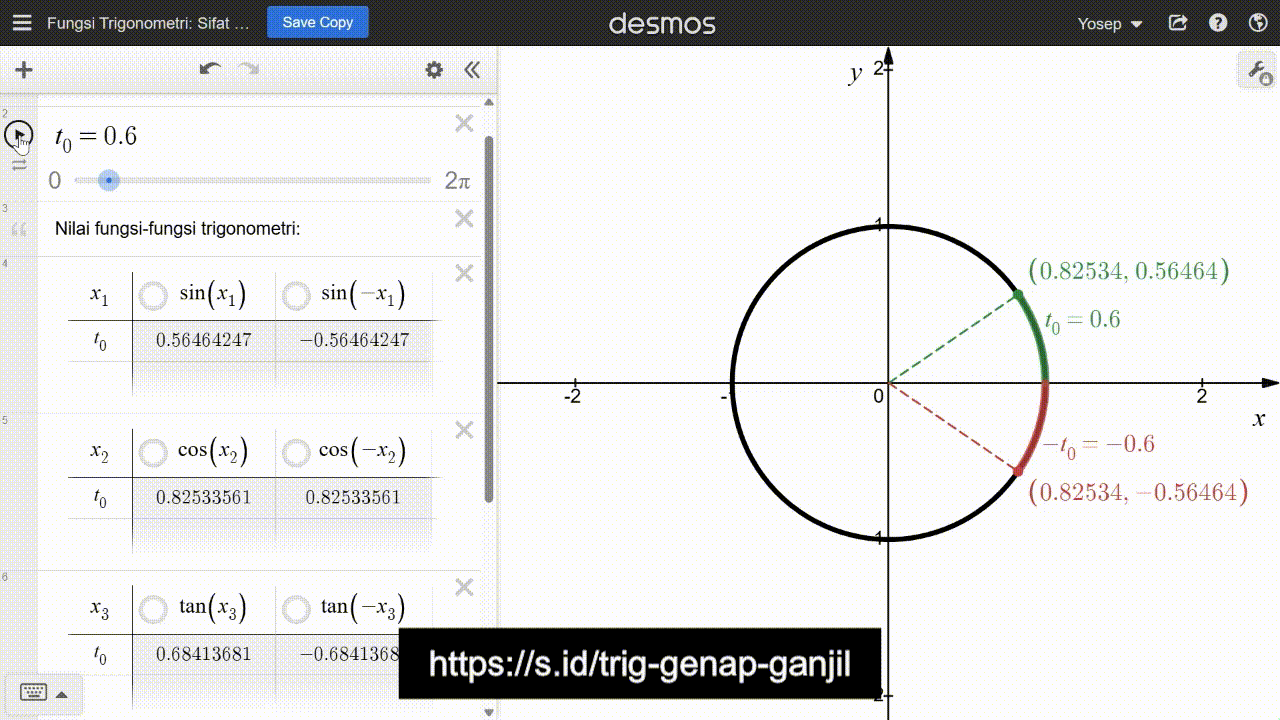
Task: Open the help question mark
Action: [1217, 23]
